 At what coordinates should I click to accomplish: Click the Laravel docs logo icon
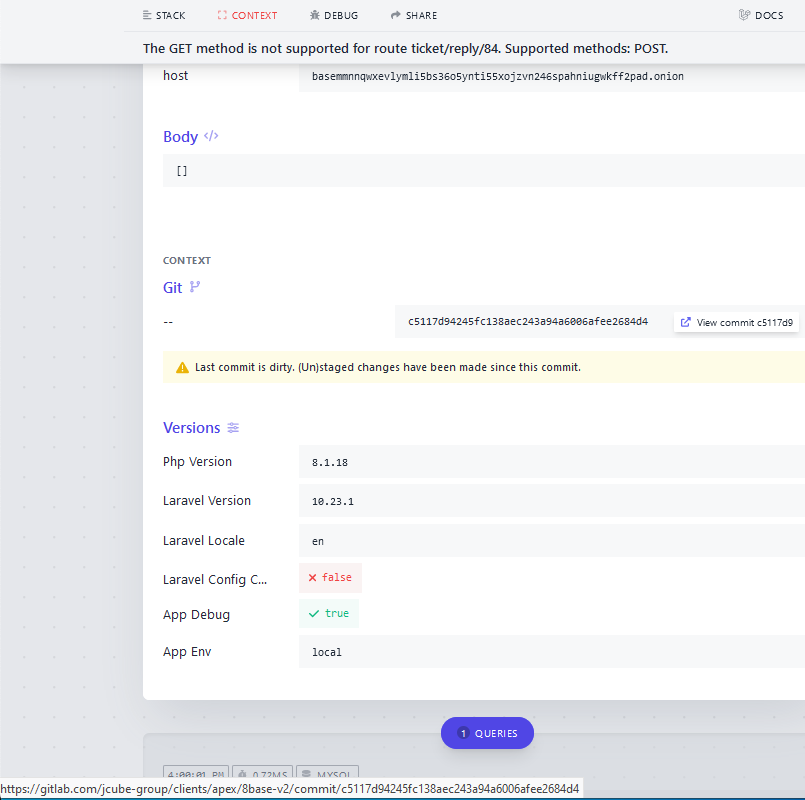point(744,15)
